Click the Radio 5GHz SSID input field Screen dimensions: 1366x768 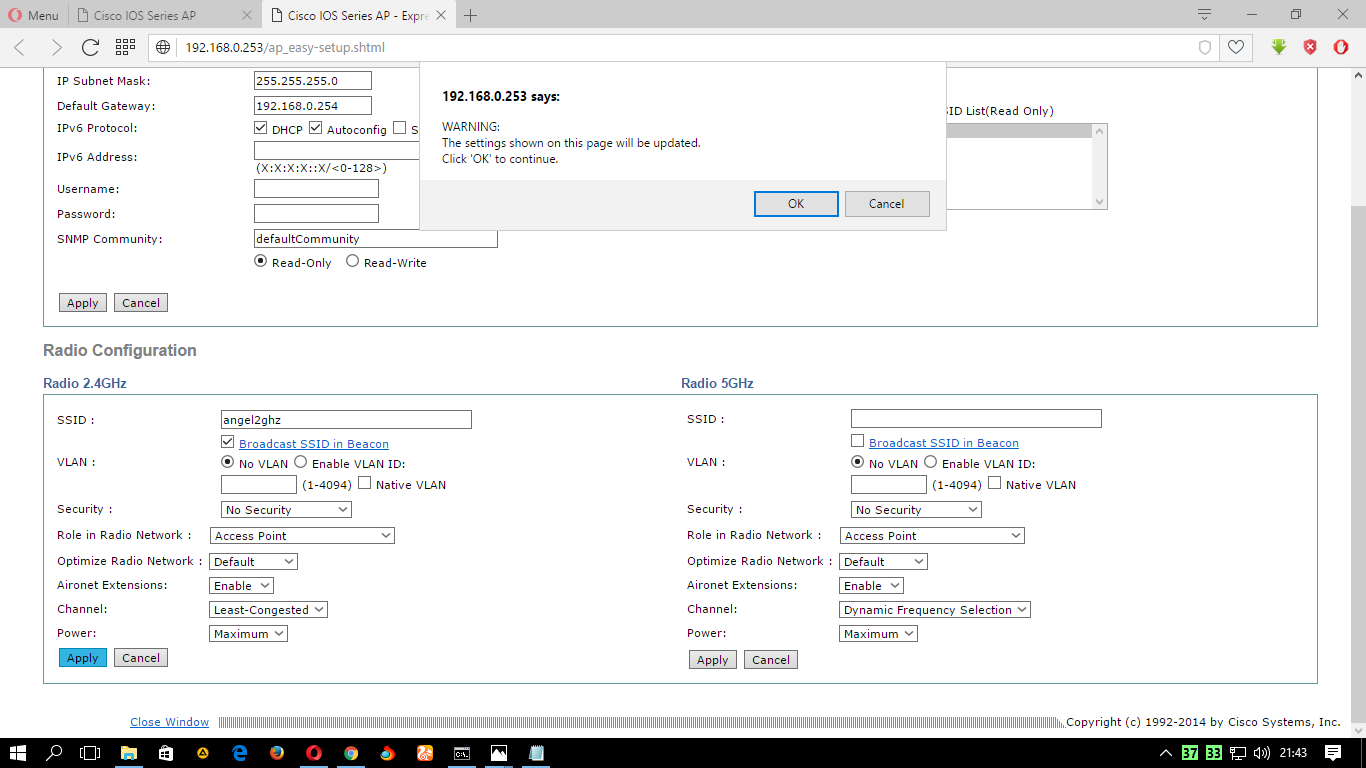(976, 419)
